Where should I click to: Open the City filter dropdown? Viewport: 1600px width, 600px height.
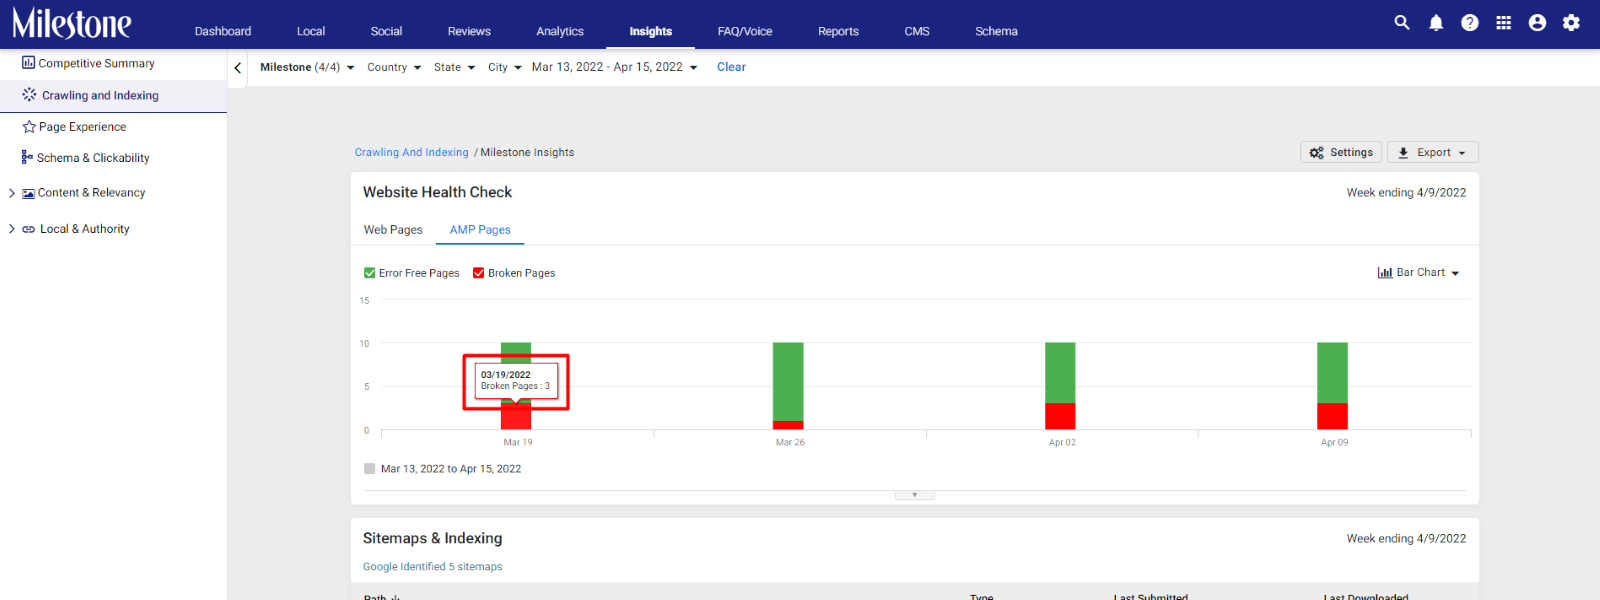(x=505, y=67)
